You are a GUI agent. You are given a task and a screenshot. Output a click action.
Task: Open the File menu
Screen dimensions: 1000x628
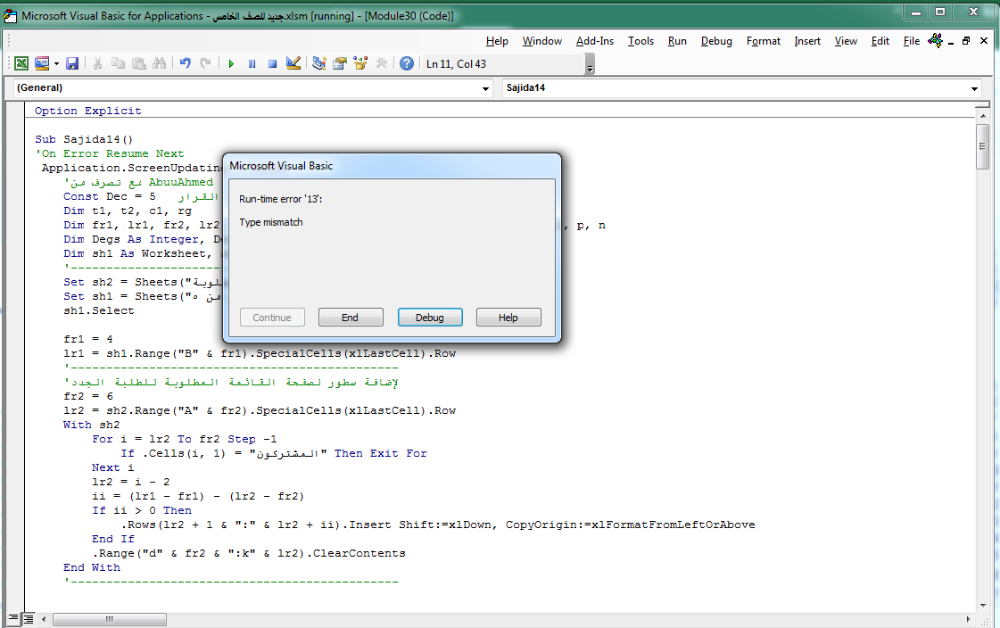click(x=911, y=41)
